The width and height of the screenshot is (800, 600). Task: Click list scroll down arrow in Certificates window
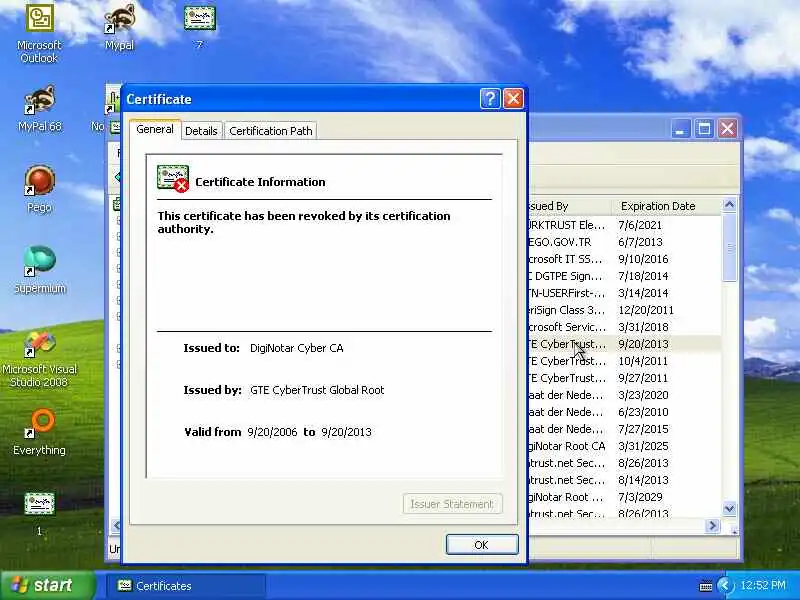pyautogui.click(x=730, y=508)
